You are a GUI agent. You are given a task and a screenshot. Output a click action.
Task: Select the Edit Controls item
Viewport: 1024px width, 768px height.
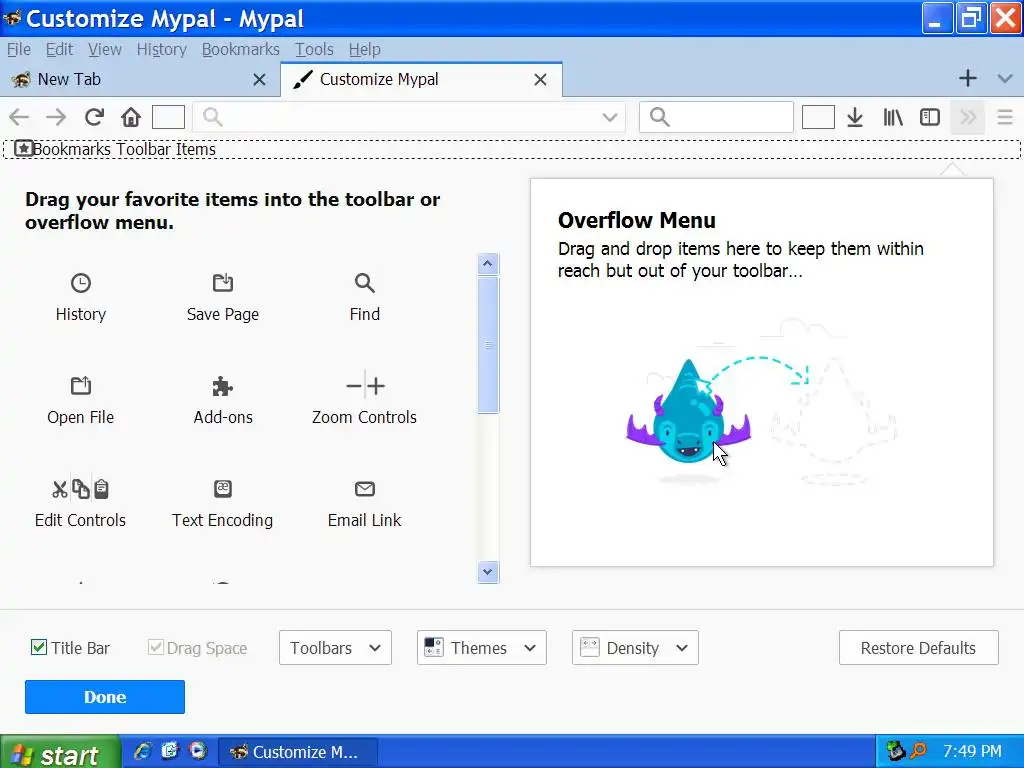80,504
